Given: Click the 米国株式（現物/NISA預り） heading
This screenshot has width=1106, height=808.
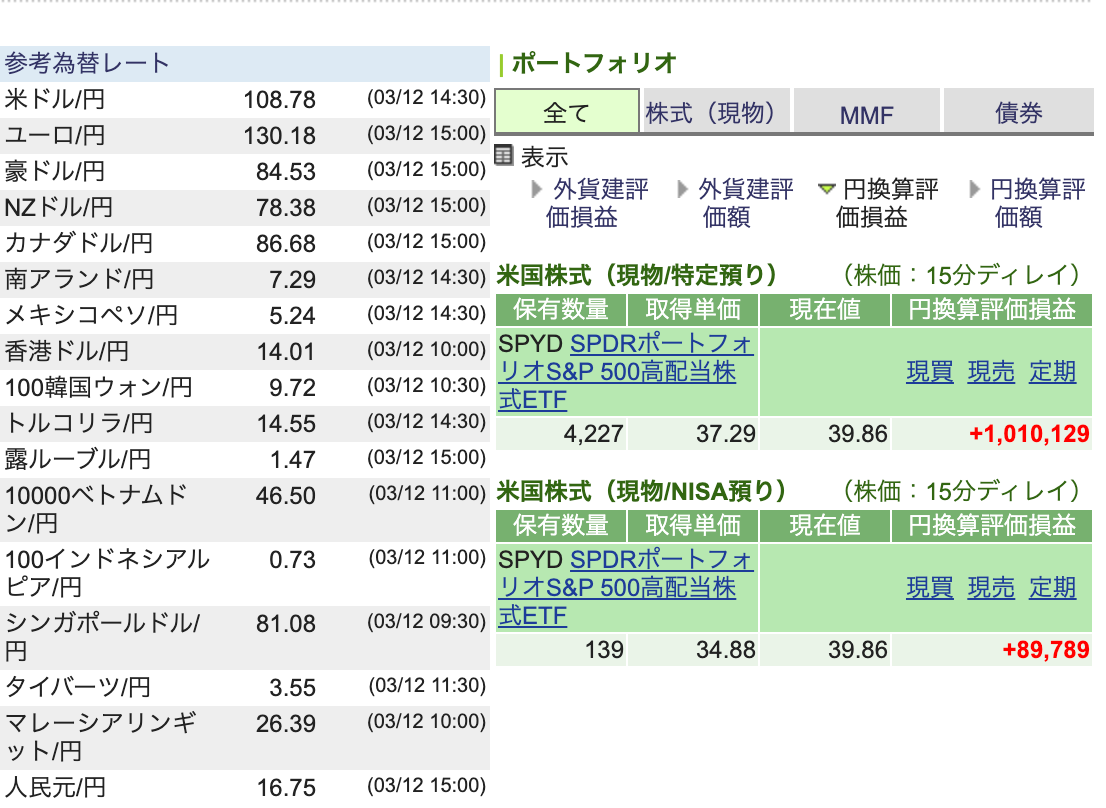Looking at the screenshot, I should [x=642, y=491].
